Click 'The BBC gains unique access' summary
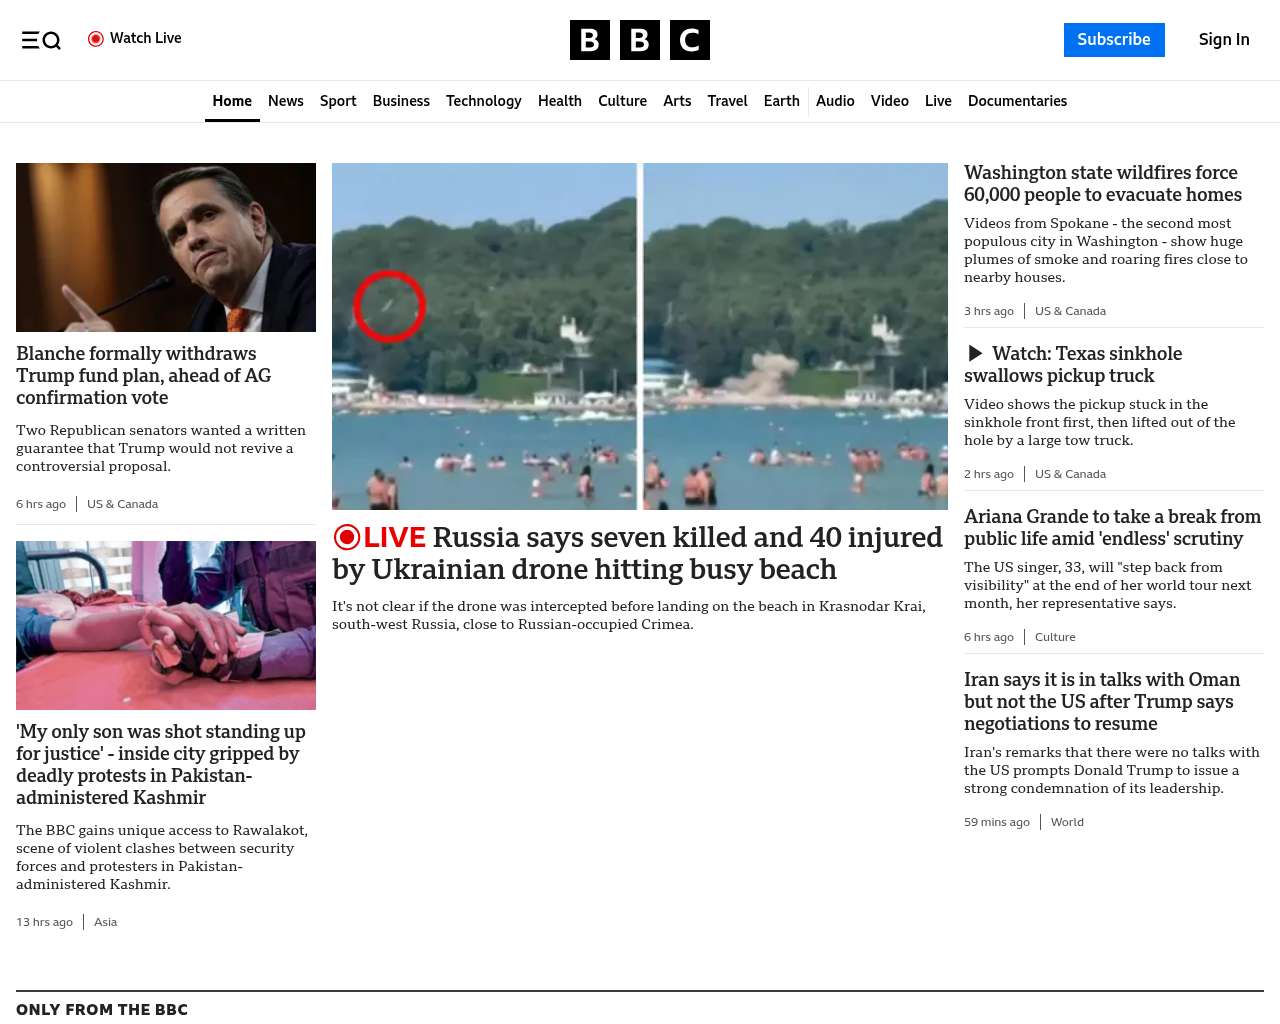 [162, 857]
